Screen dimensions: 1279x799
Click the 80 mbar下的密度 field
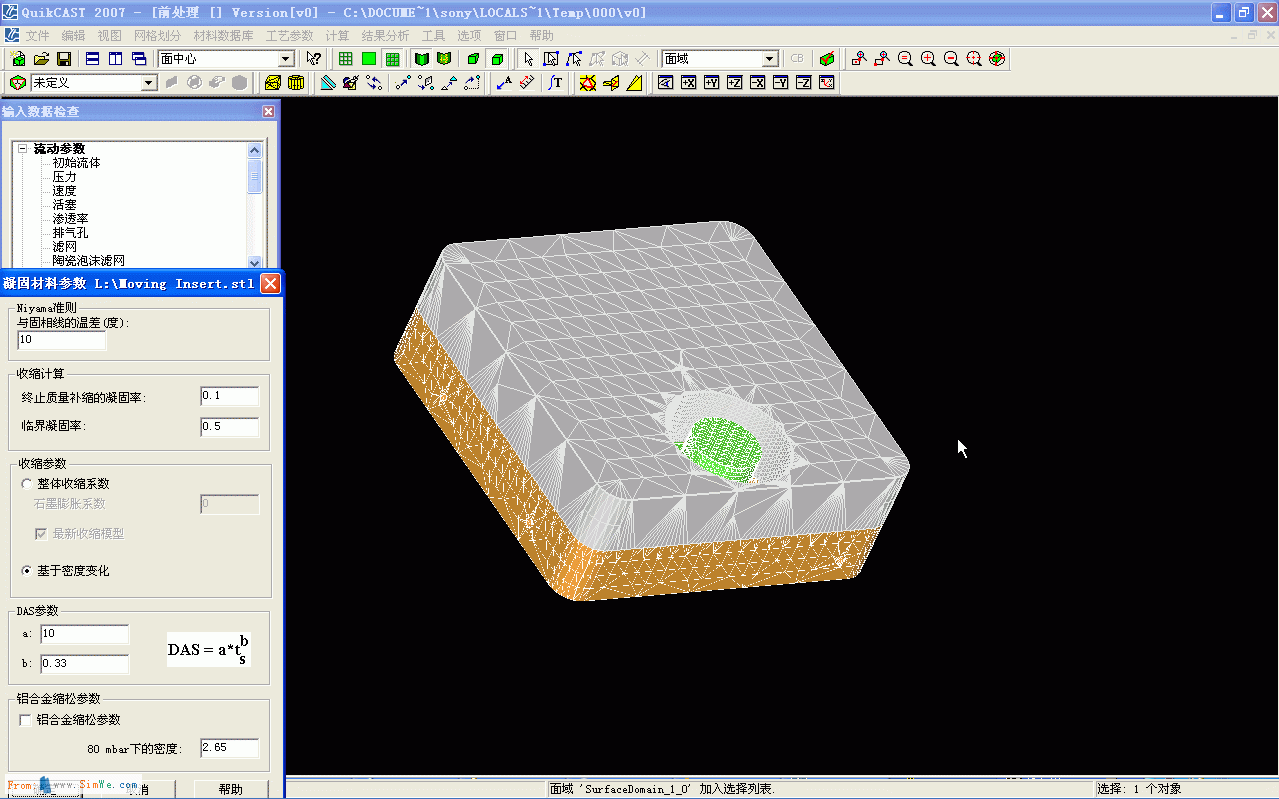pyautogui.click(x=229, y=748)
